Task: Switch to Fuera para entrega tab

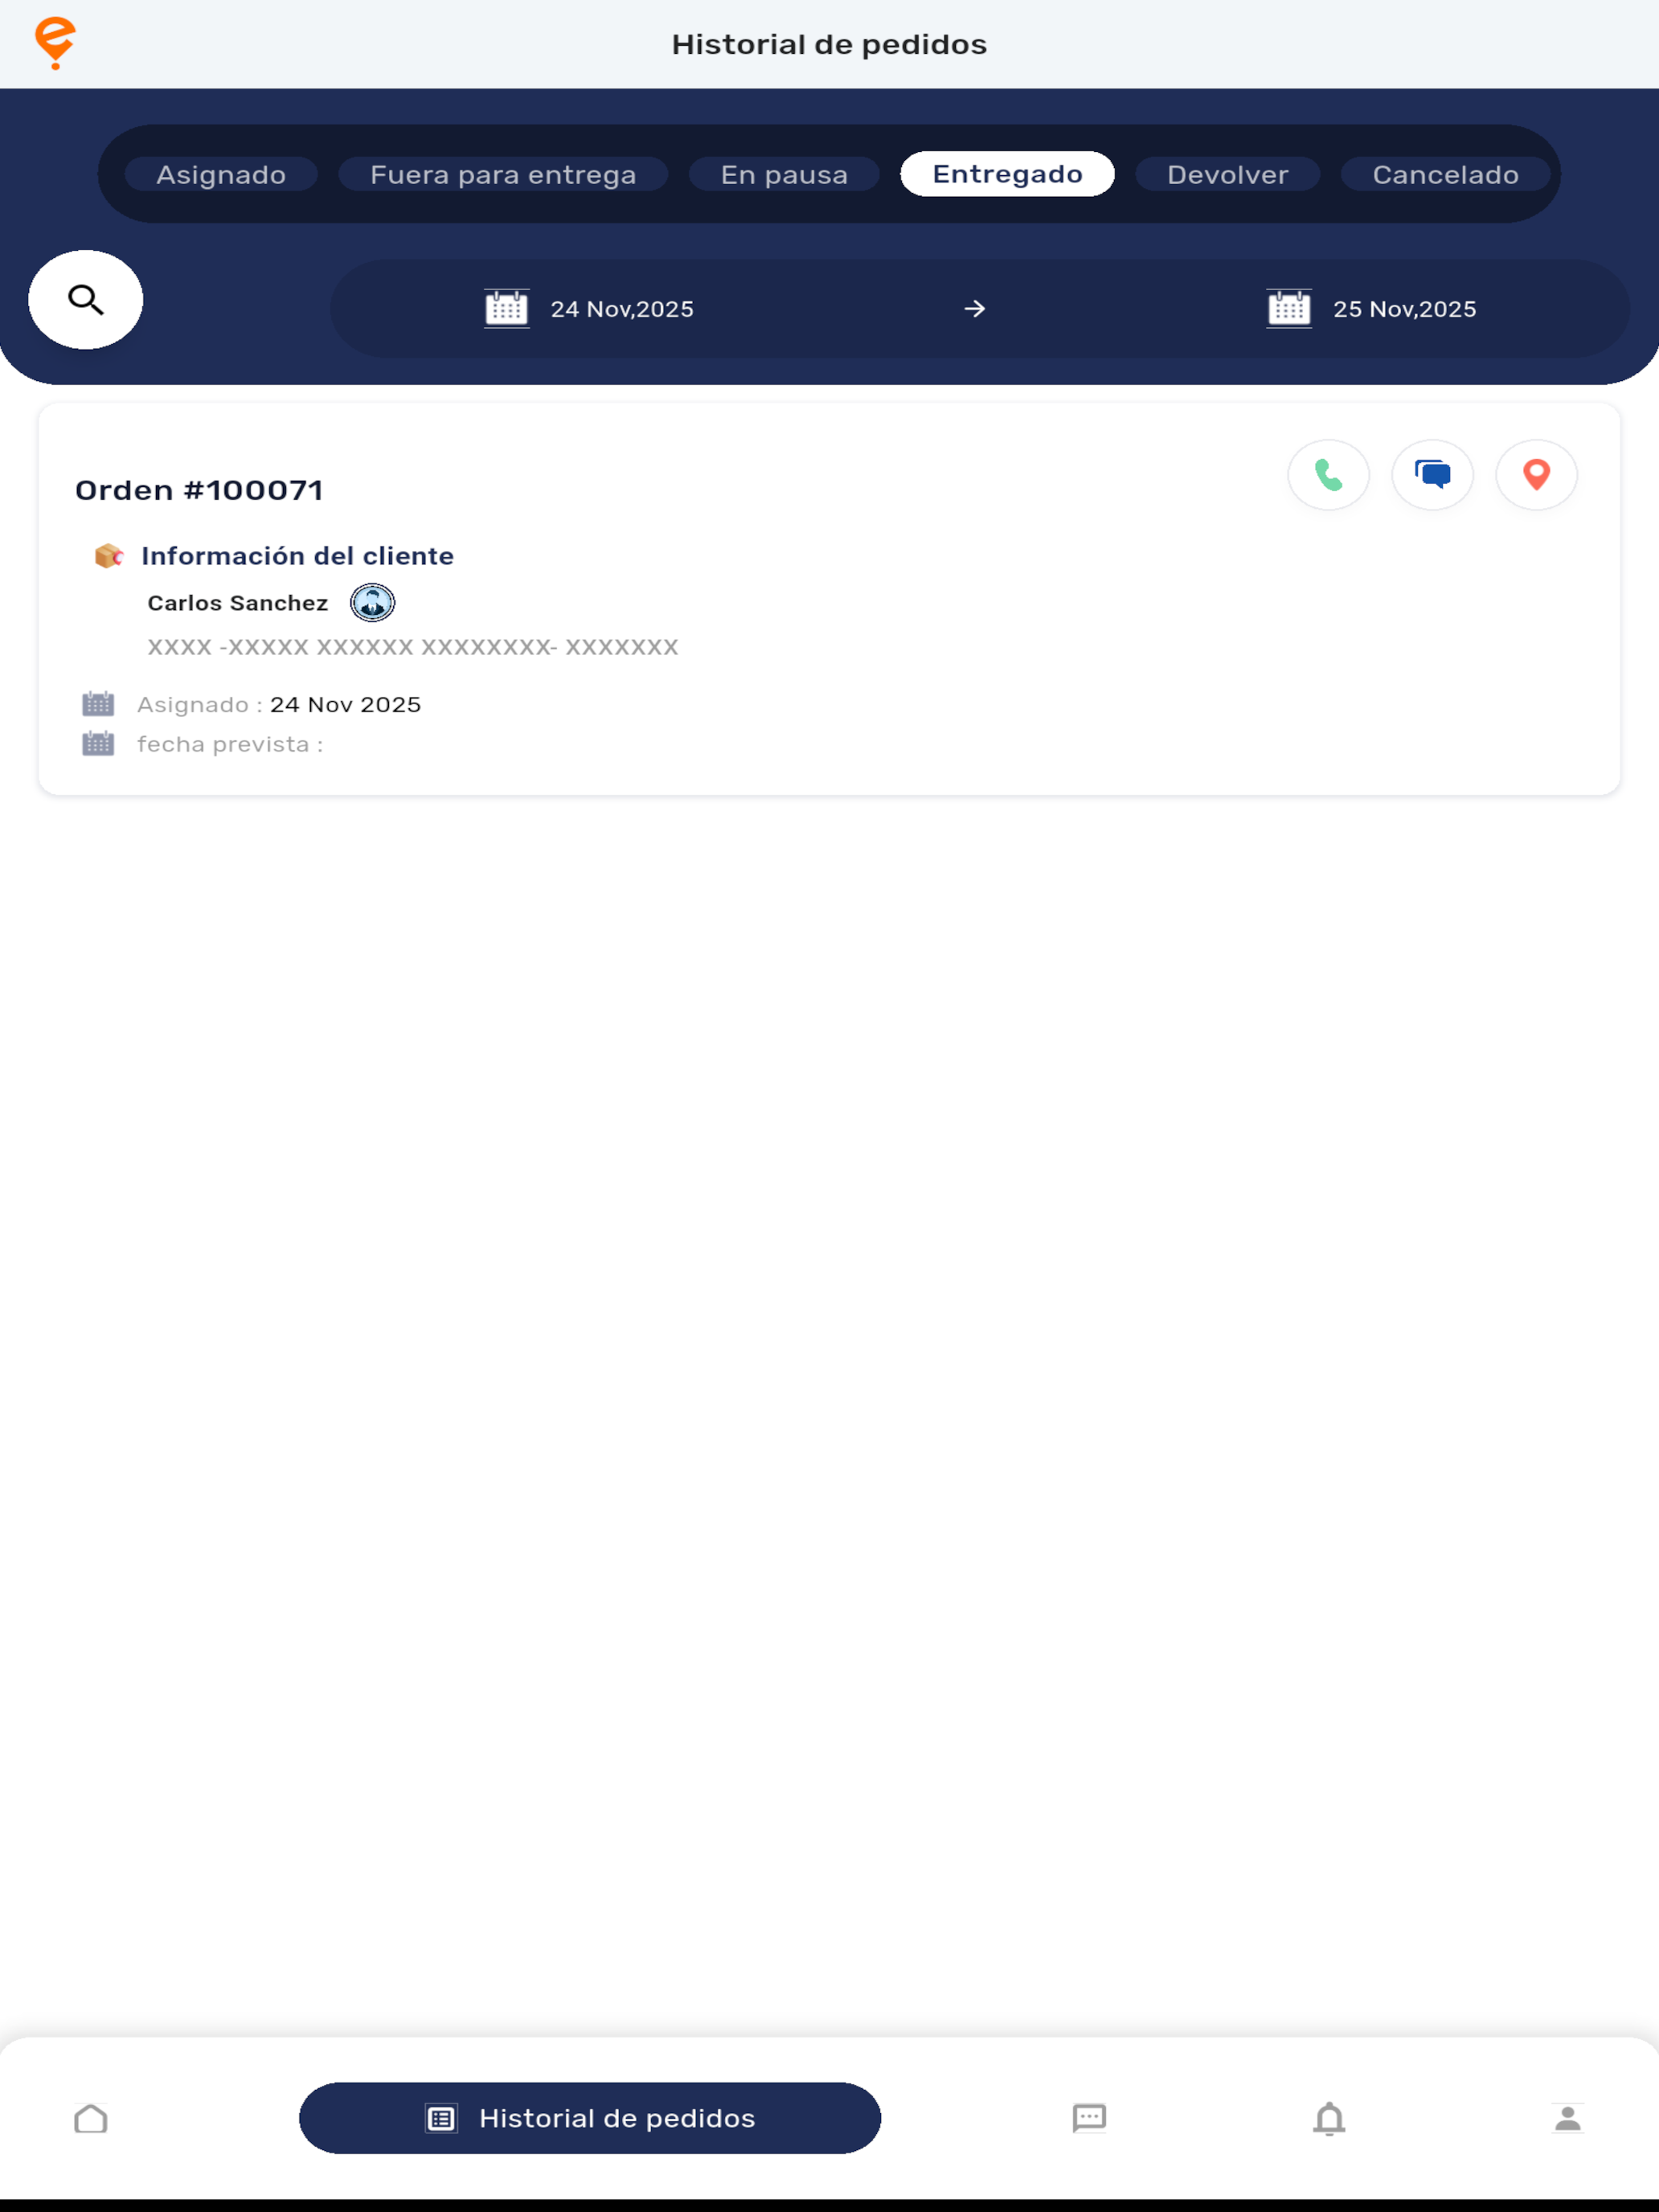Action: tap(503, 174)
